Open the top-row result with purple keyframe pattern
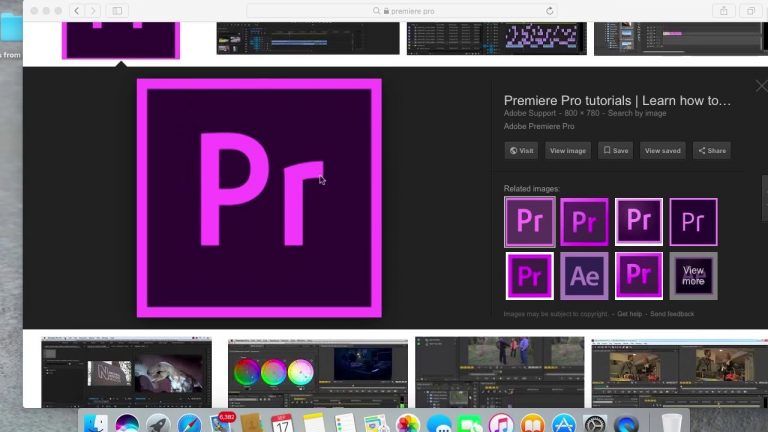 coord(497,38)
